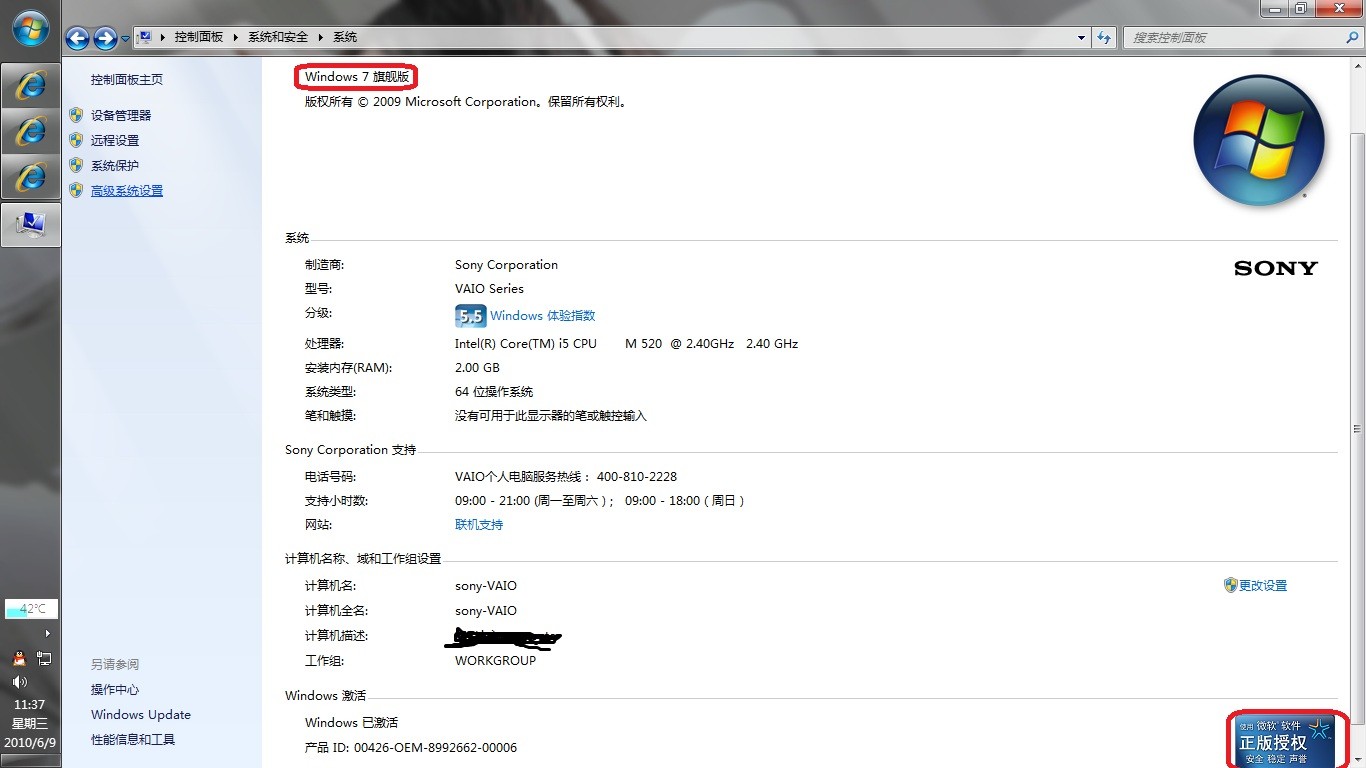1366x768 pixels.
Task: Open 系统保护
Action: 115,166
